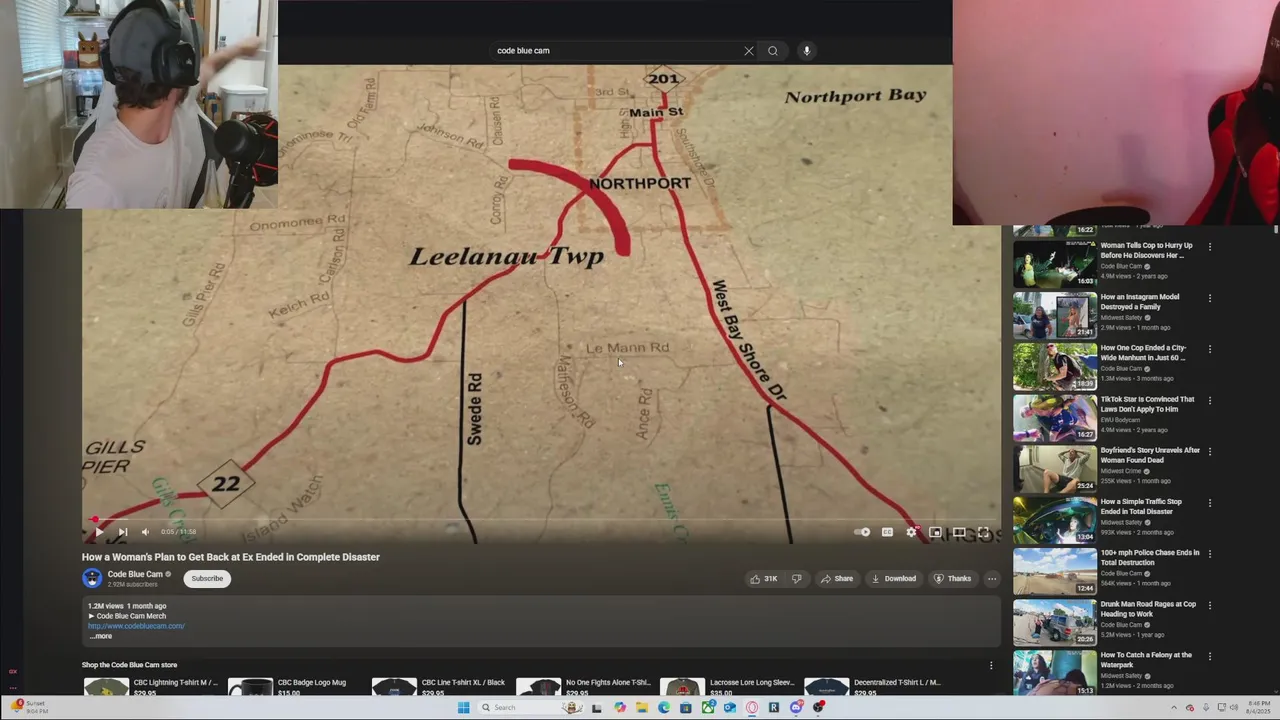The image size is (1280, 720).
Task: Click the taskbar Search box
Action: [530, 708]
